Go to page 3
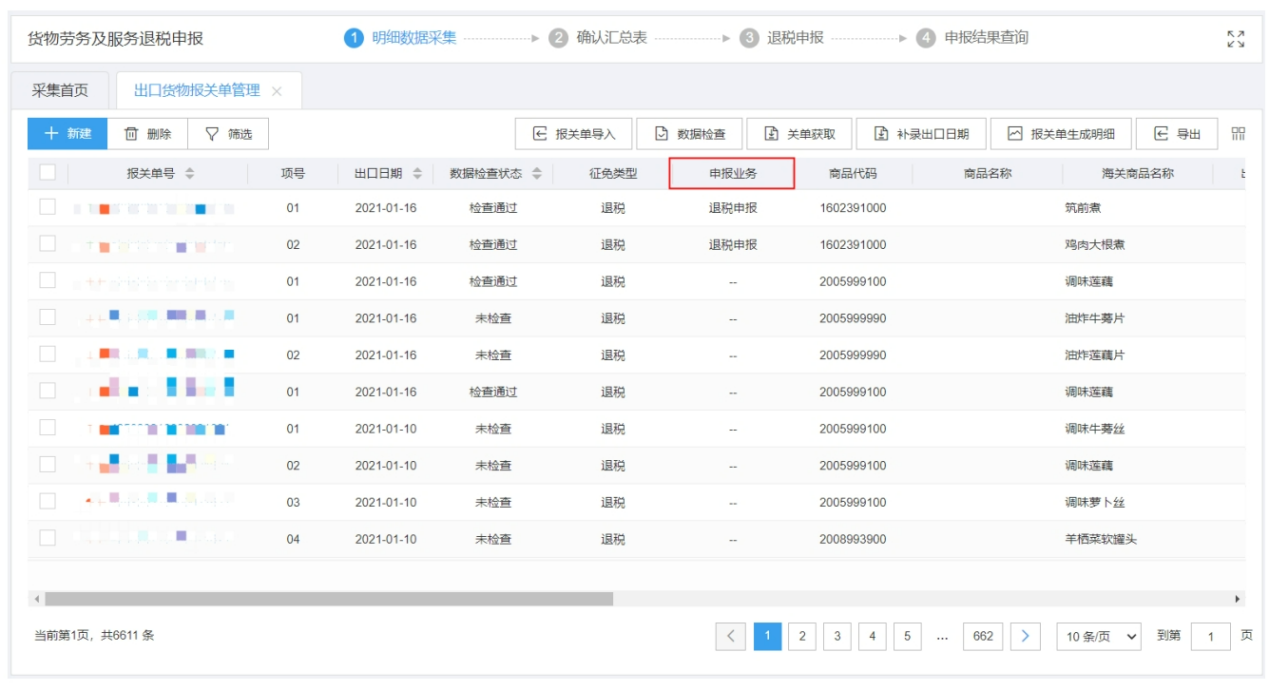 click(x=837, y=636)
